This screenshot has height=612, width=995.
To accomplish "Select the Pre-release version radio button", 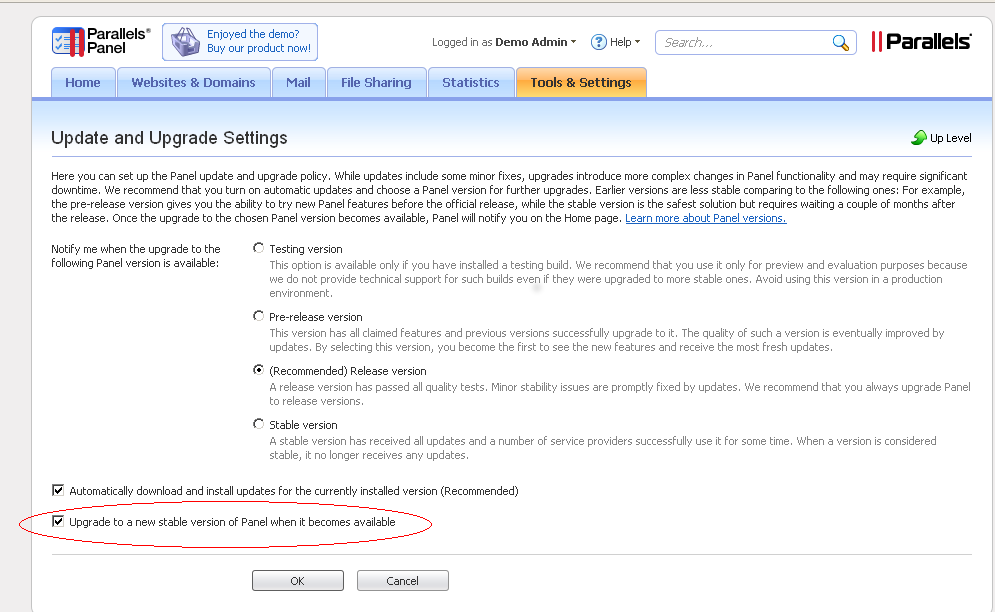I will (258, 316).
